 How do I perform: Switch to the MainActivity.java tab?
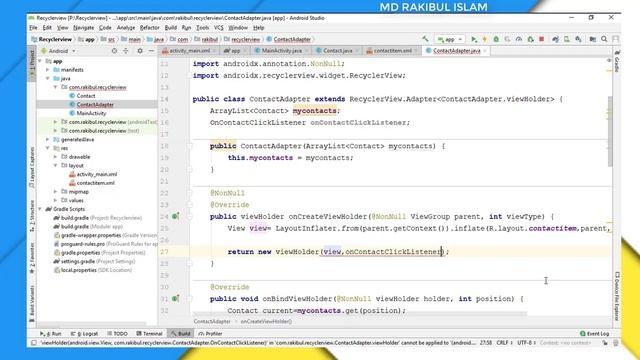(282, 51)
